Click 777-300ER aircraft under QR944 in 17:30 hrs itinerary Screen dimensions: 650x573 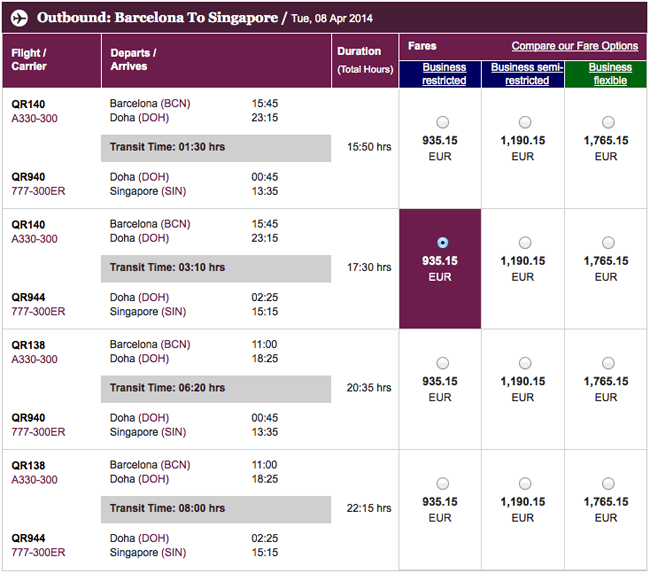click(x=38, y=311)
